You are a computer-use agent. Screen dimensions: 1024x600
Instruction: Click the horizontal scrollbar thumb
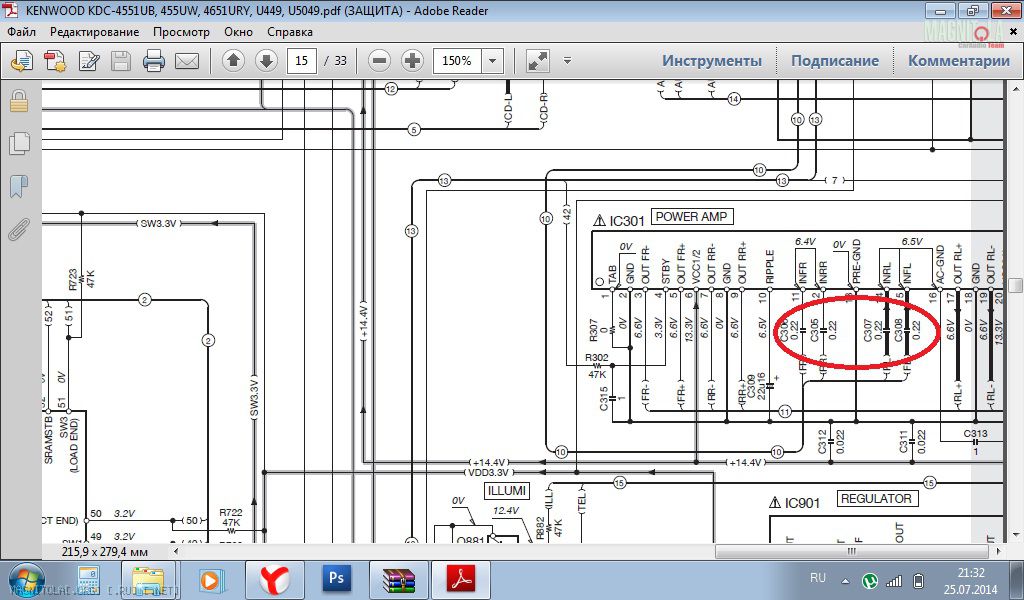coord(852,552)
